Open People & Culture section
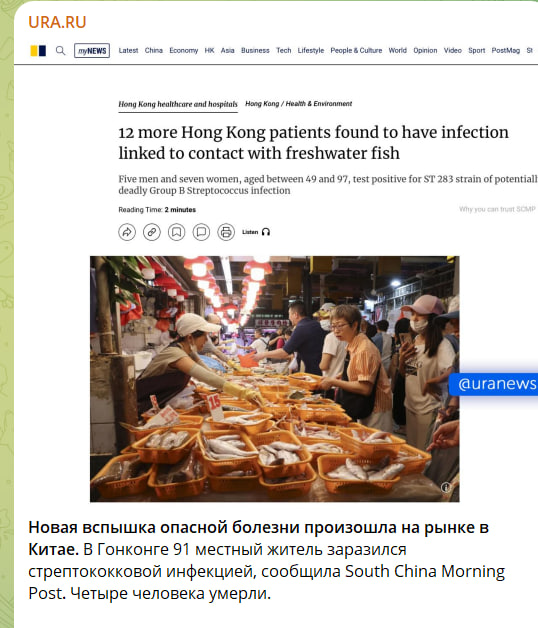This screenshot has width=538, height=628. (x=356, y=50)
